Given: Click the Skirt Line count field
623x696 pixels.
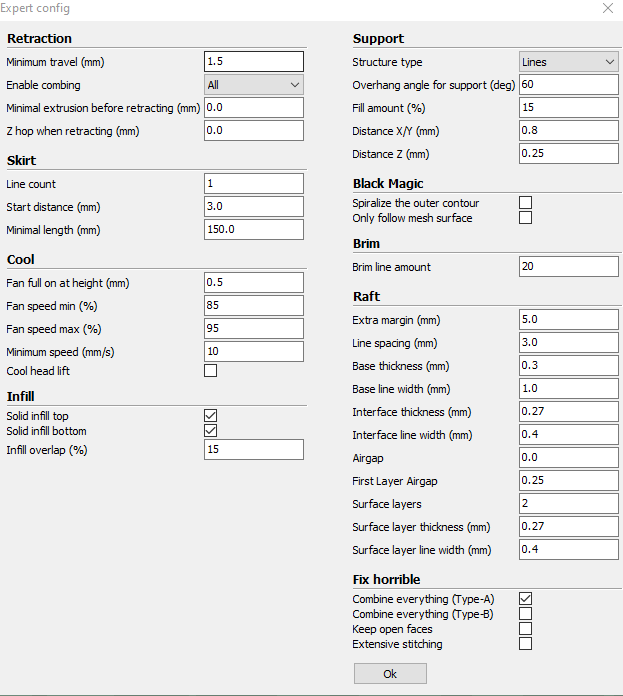Looking at the screenshot, I should [253, 184].
